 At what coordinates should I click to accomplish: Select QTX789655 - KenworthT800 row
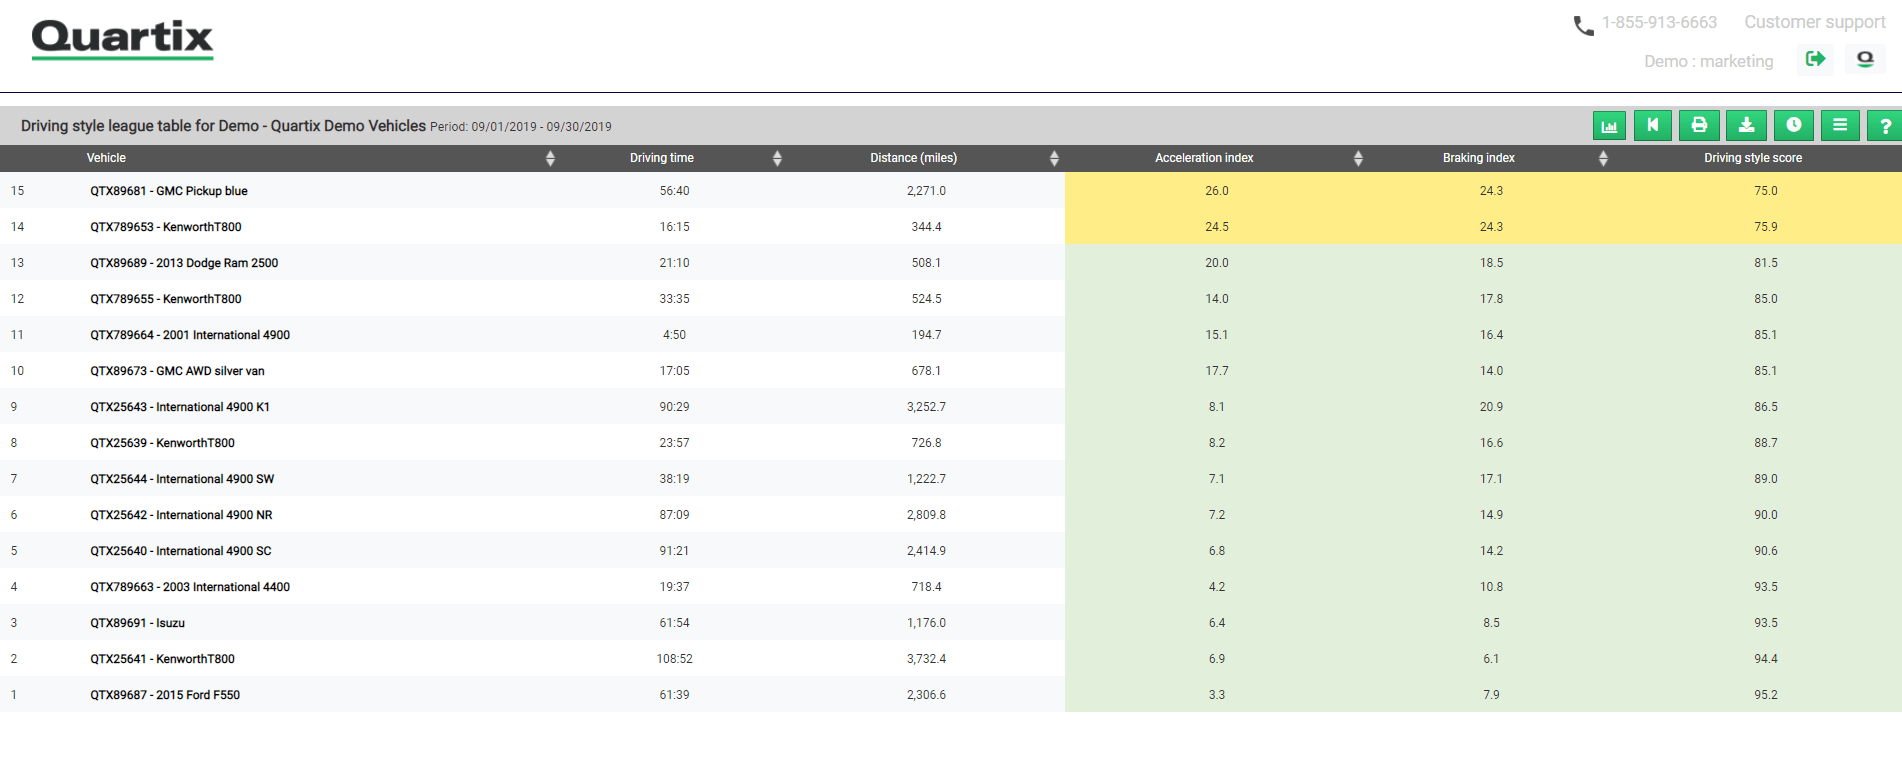[x=166, y=299]
